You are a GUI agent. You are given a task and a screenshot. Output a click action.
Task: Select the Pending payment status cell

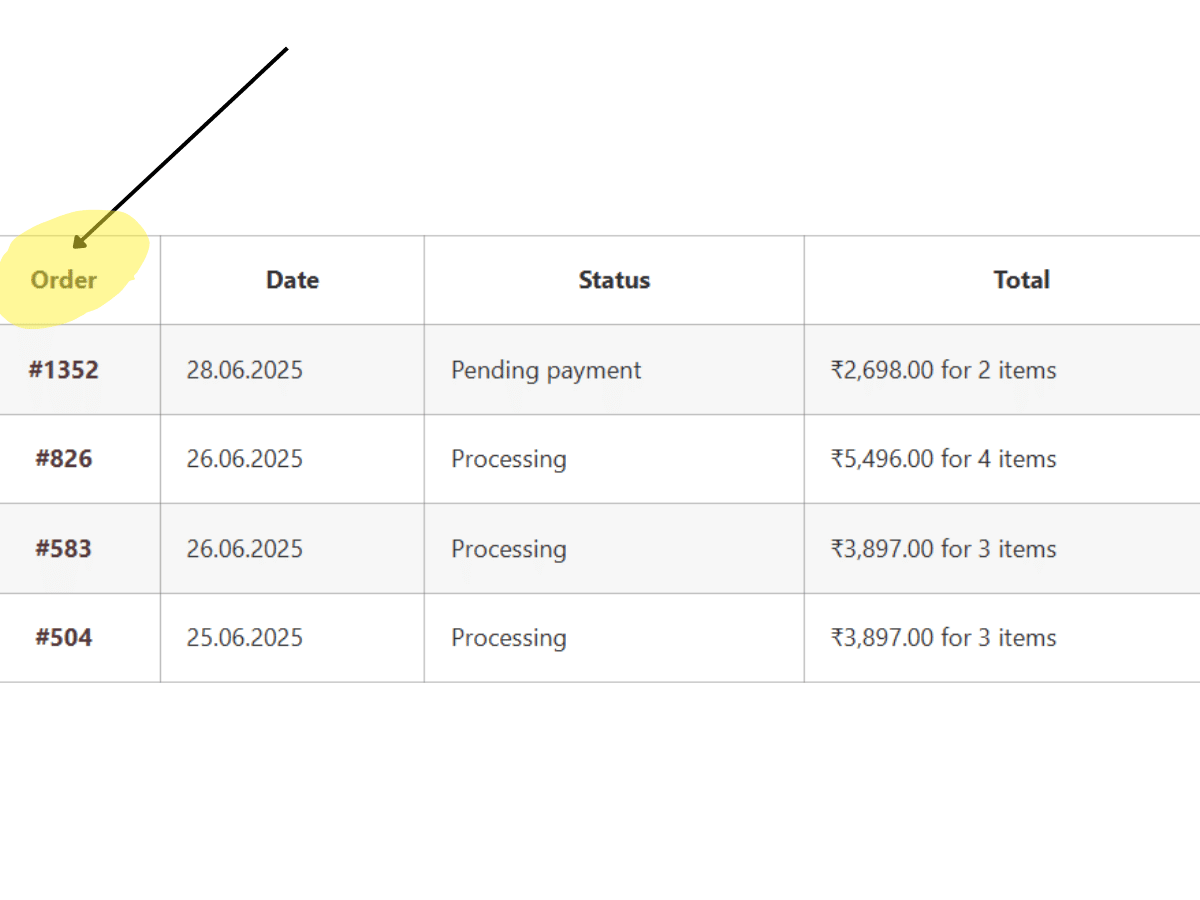click(x=546, y=371)
